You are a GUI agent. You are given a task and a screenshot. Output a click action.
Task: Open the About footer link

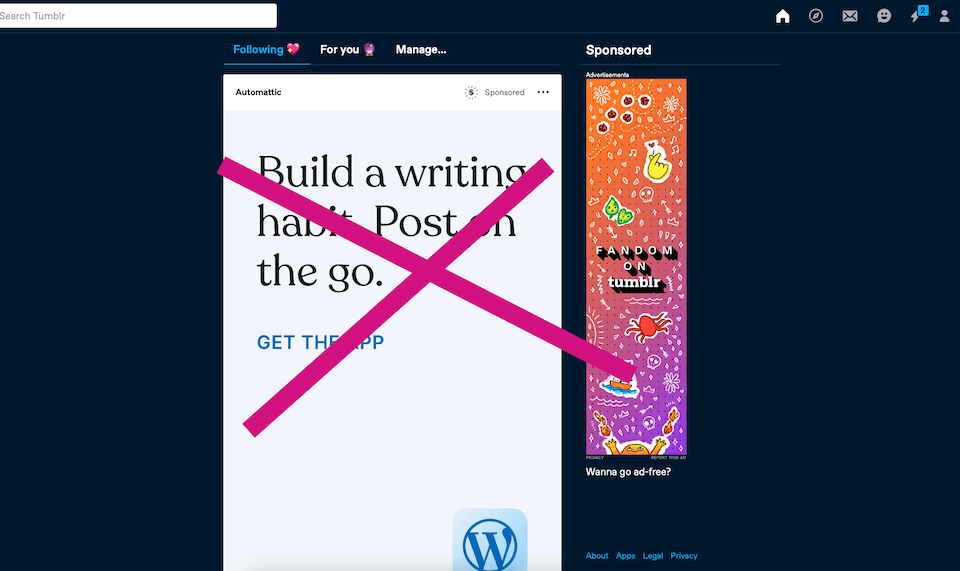pos(597,556)
